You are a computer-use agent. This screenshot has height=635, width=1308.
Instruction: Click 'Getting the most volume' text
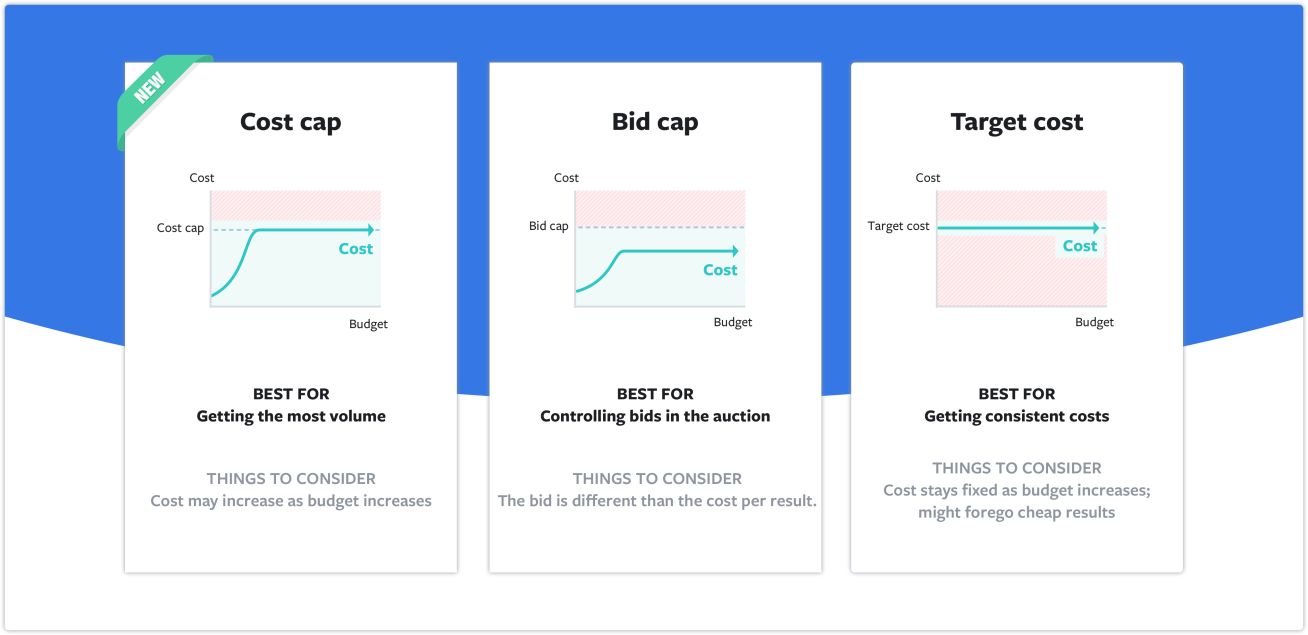pos(291,416)
